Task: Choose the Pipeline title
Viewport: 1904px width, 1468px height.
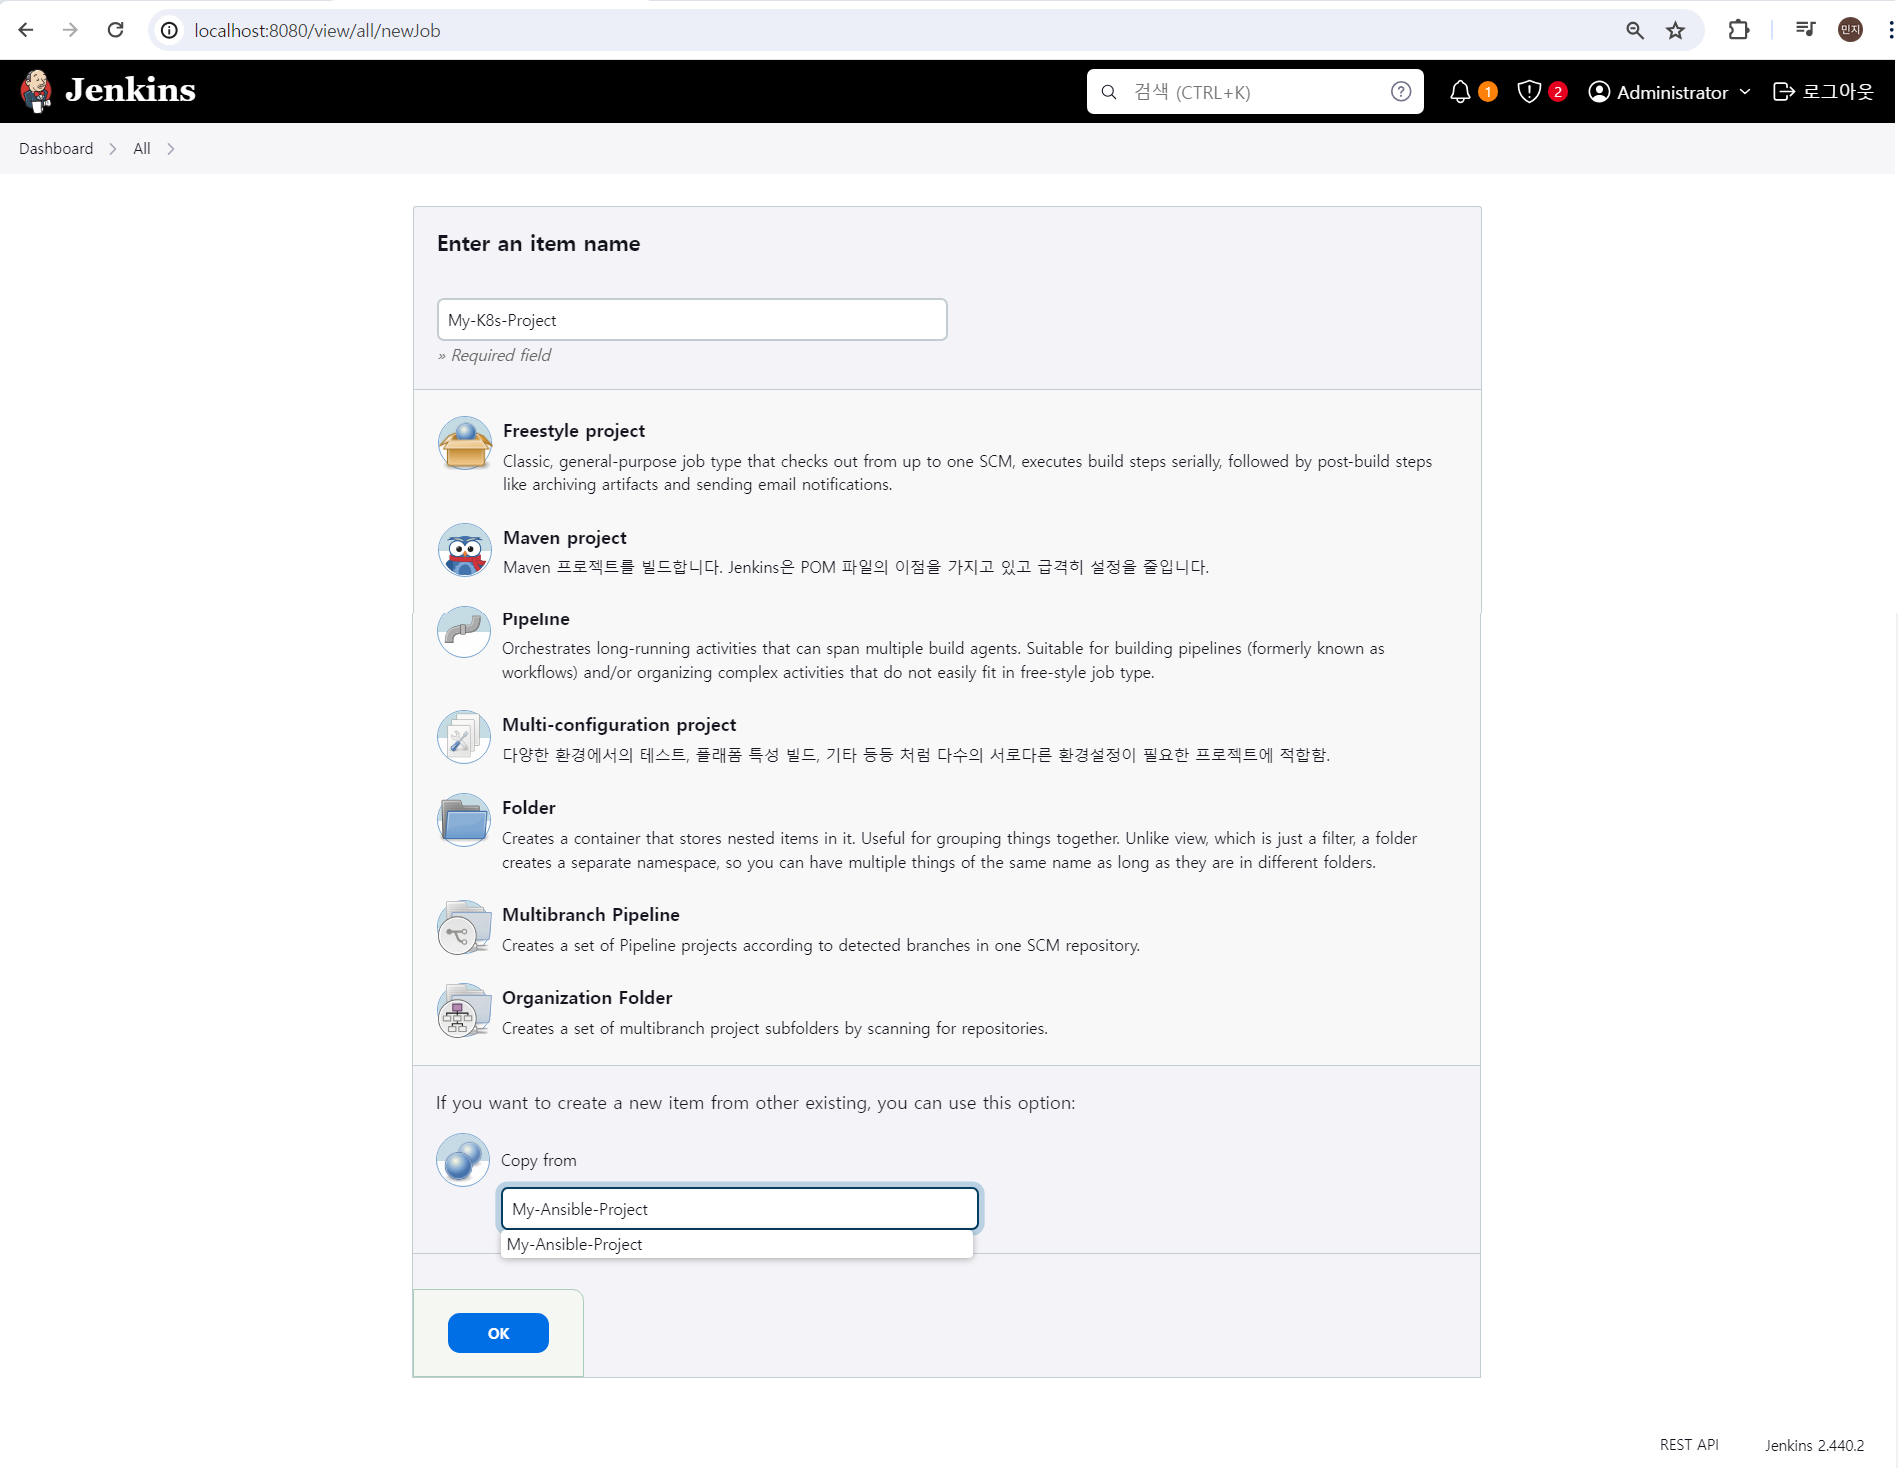Action: (536, 619)
